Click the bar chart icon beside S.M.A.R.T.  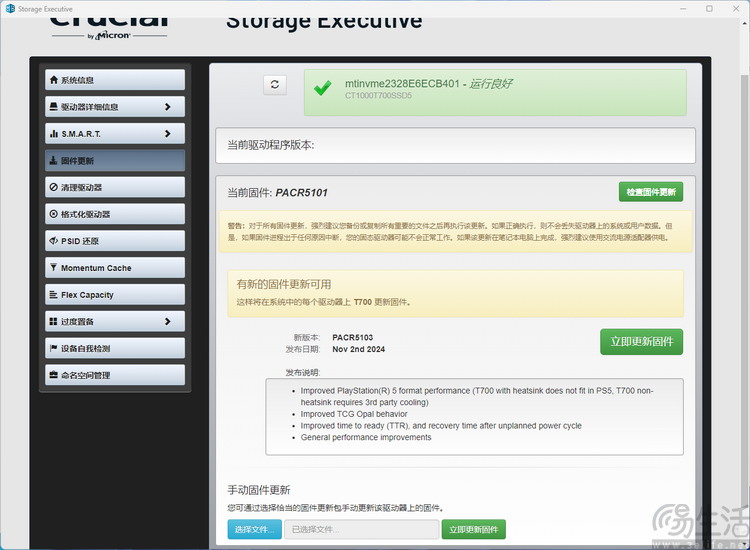54,134
